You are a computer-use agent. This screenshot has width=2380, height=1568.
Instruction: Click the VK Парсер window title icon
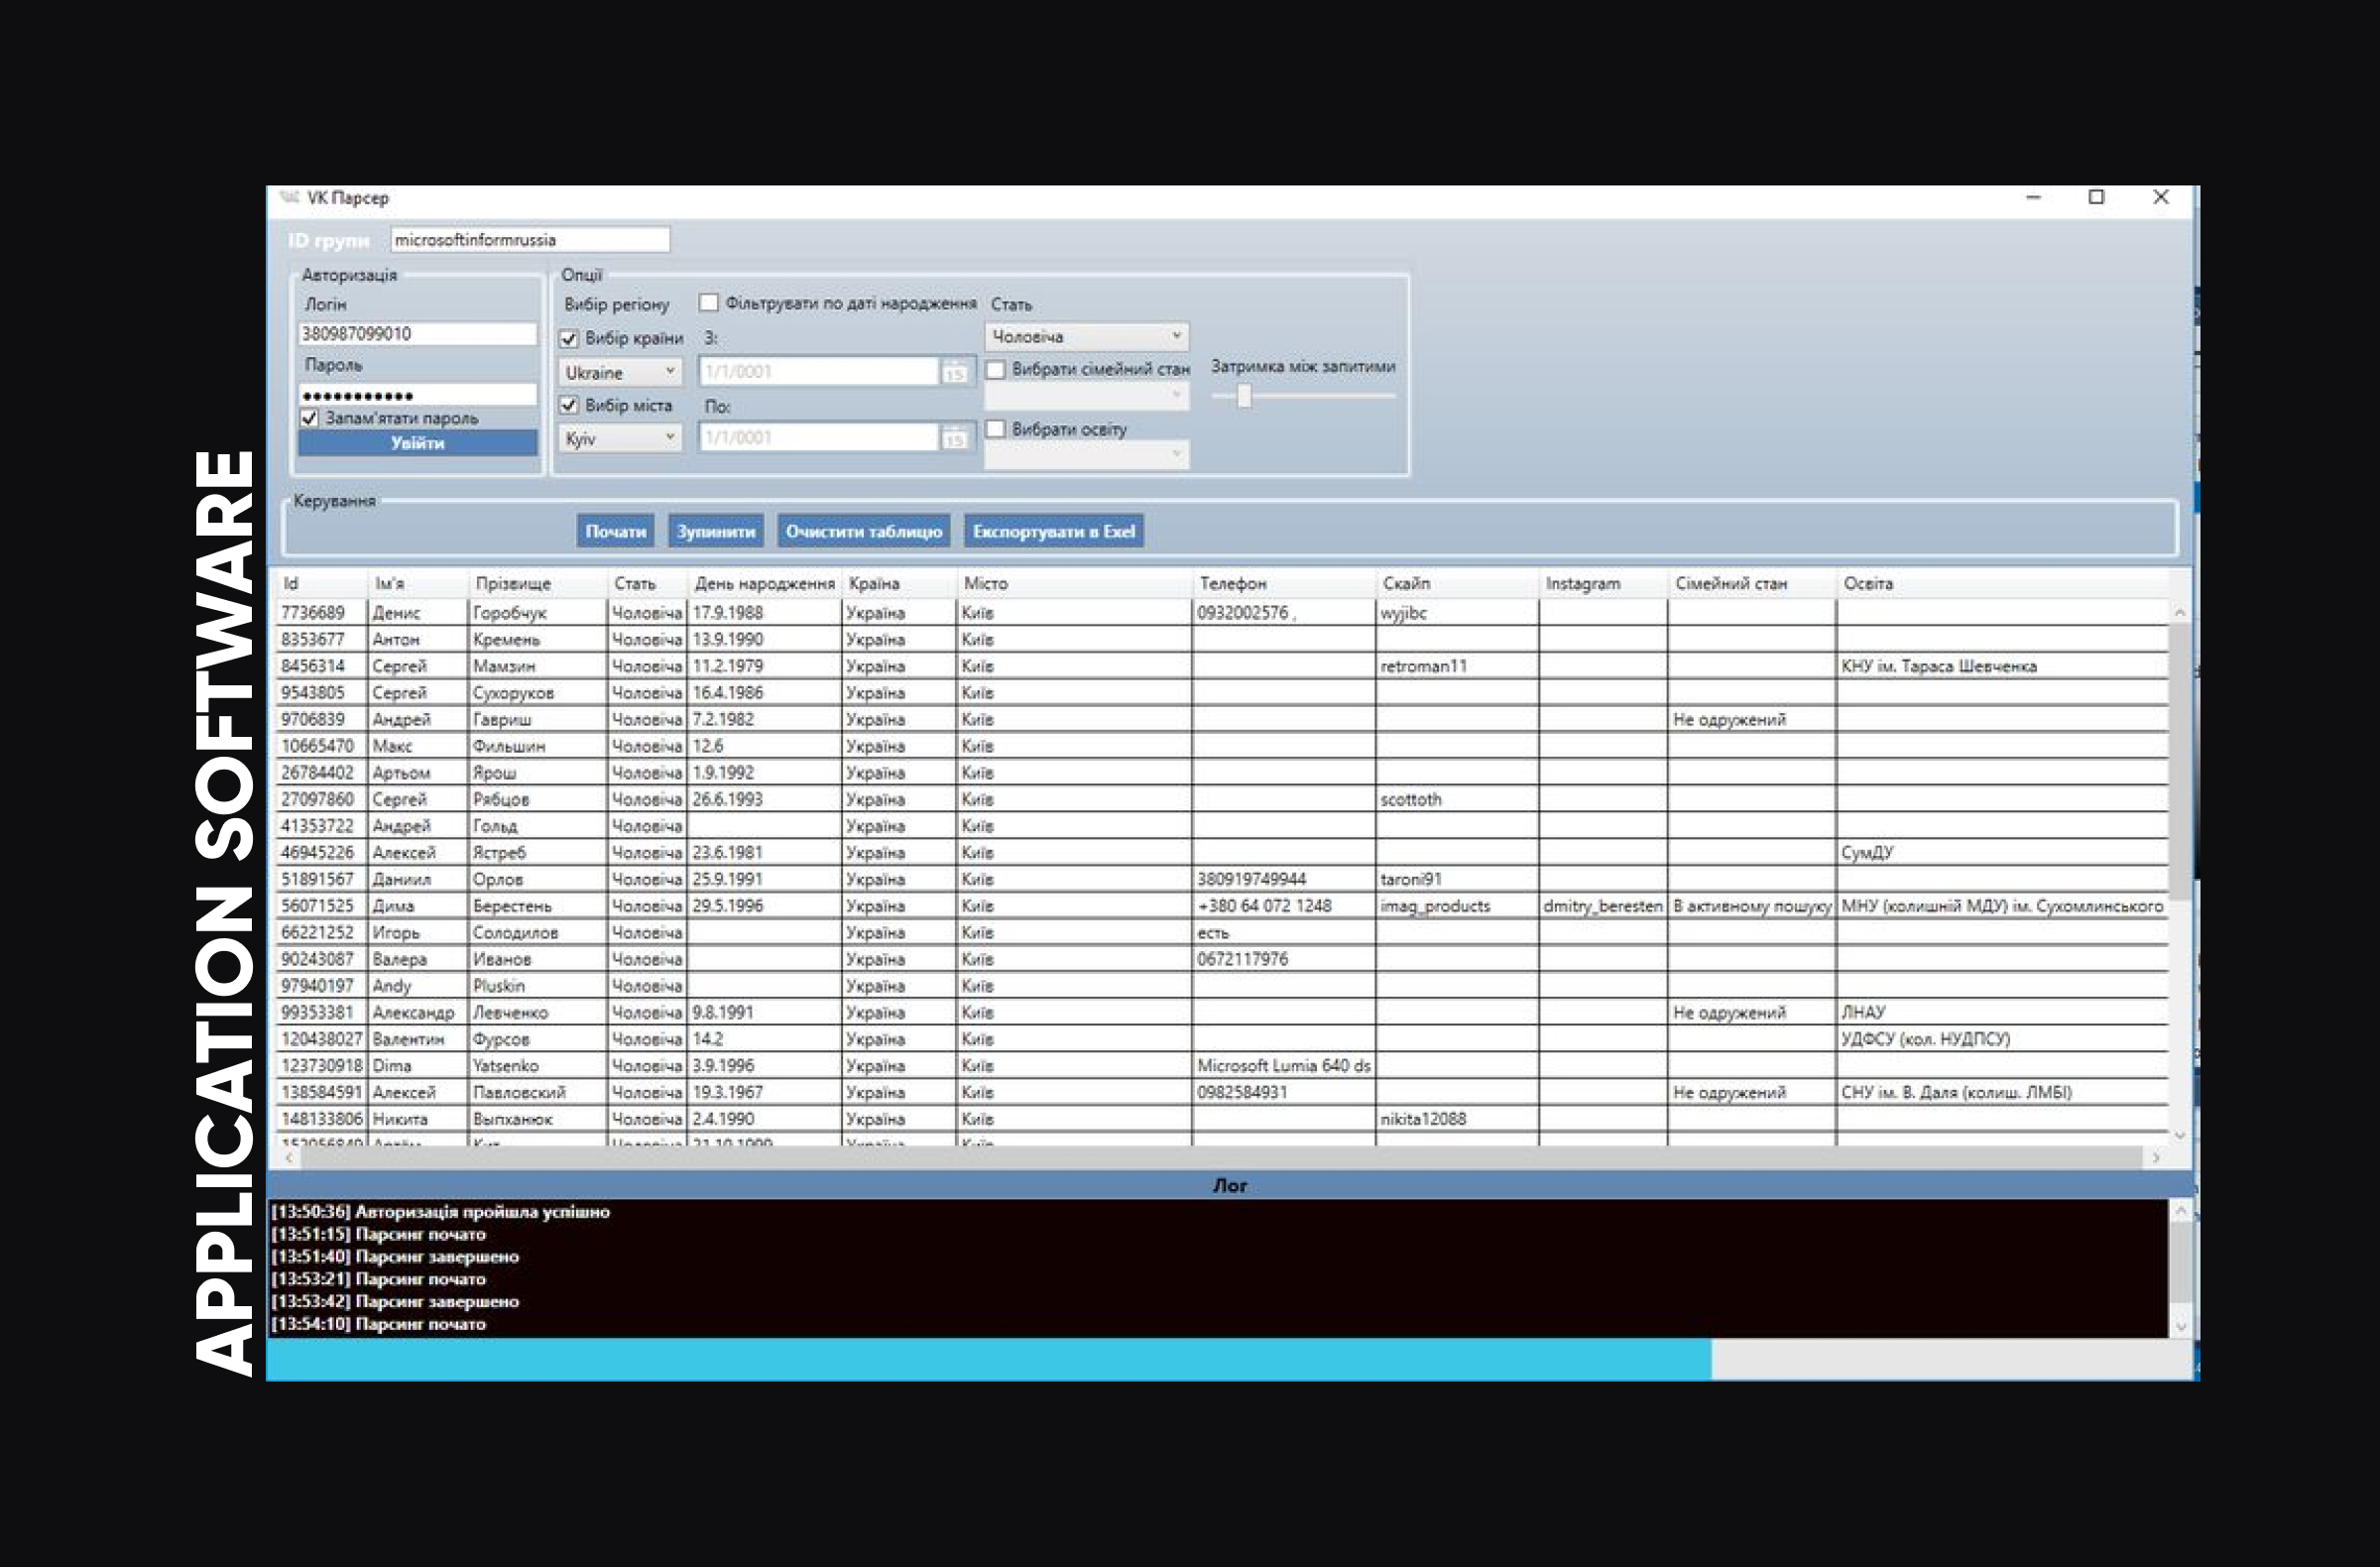[290, 197]
